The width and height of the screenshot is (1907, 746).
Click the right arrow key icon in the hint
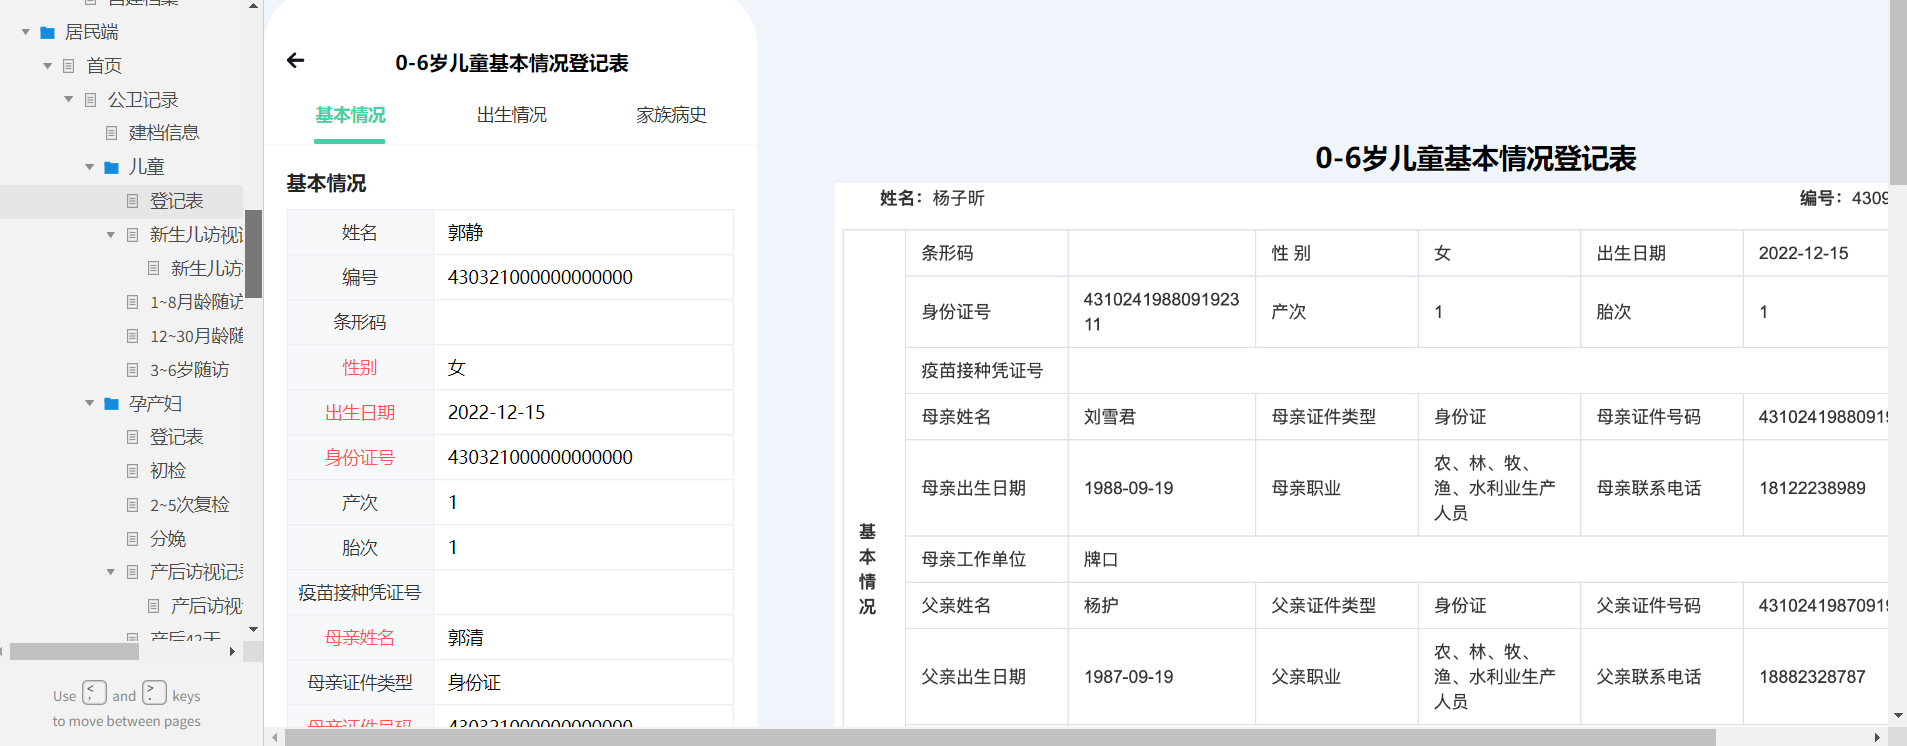154,692
